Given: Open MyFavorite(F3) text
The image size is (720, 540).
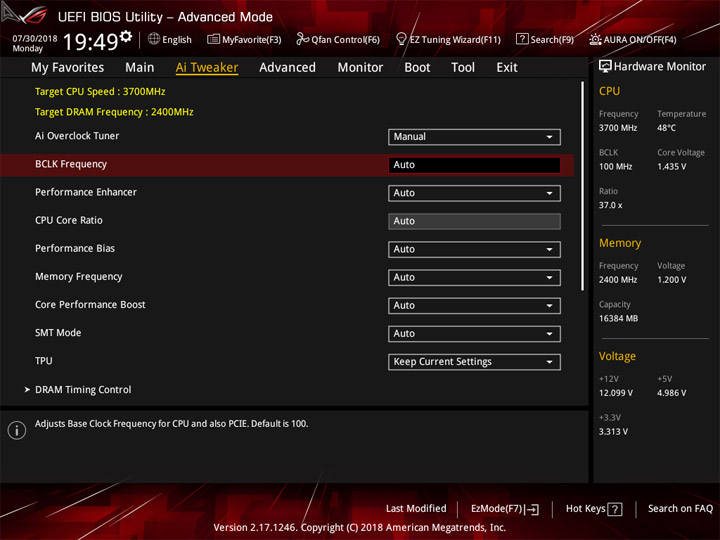Looking at the screenshot, I should pyautogui.click(x=252, y=39).
